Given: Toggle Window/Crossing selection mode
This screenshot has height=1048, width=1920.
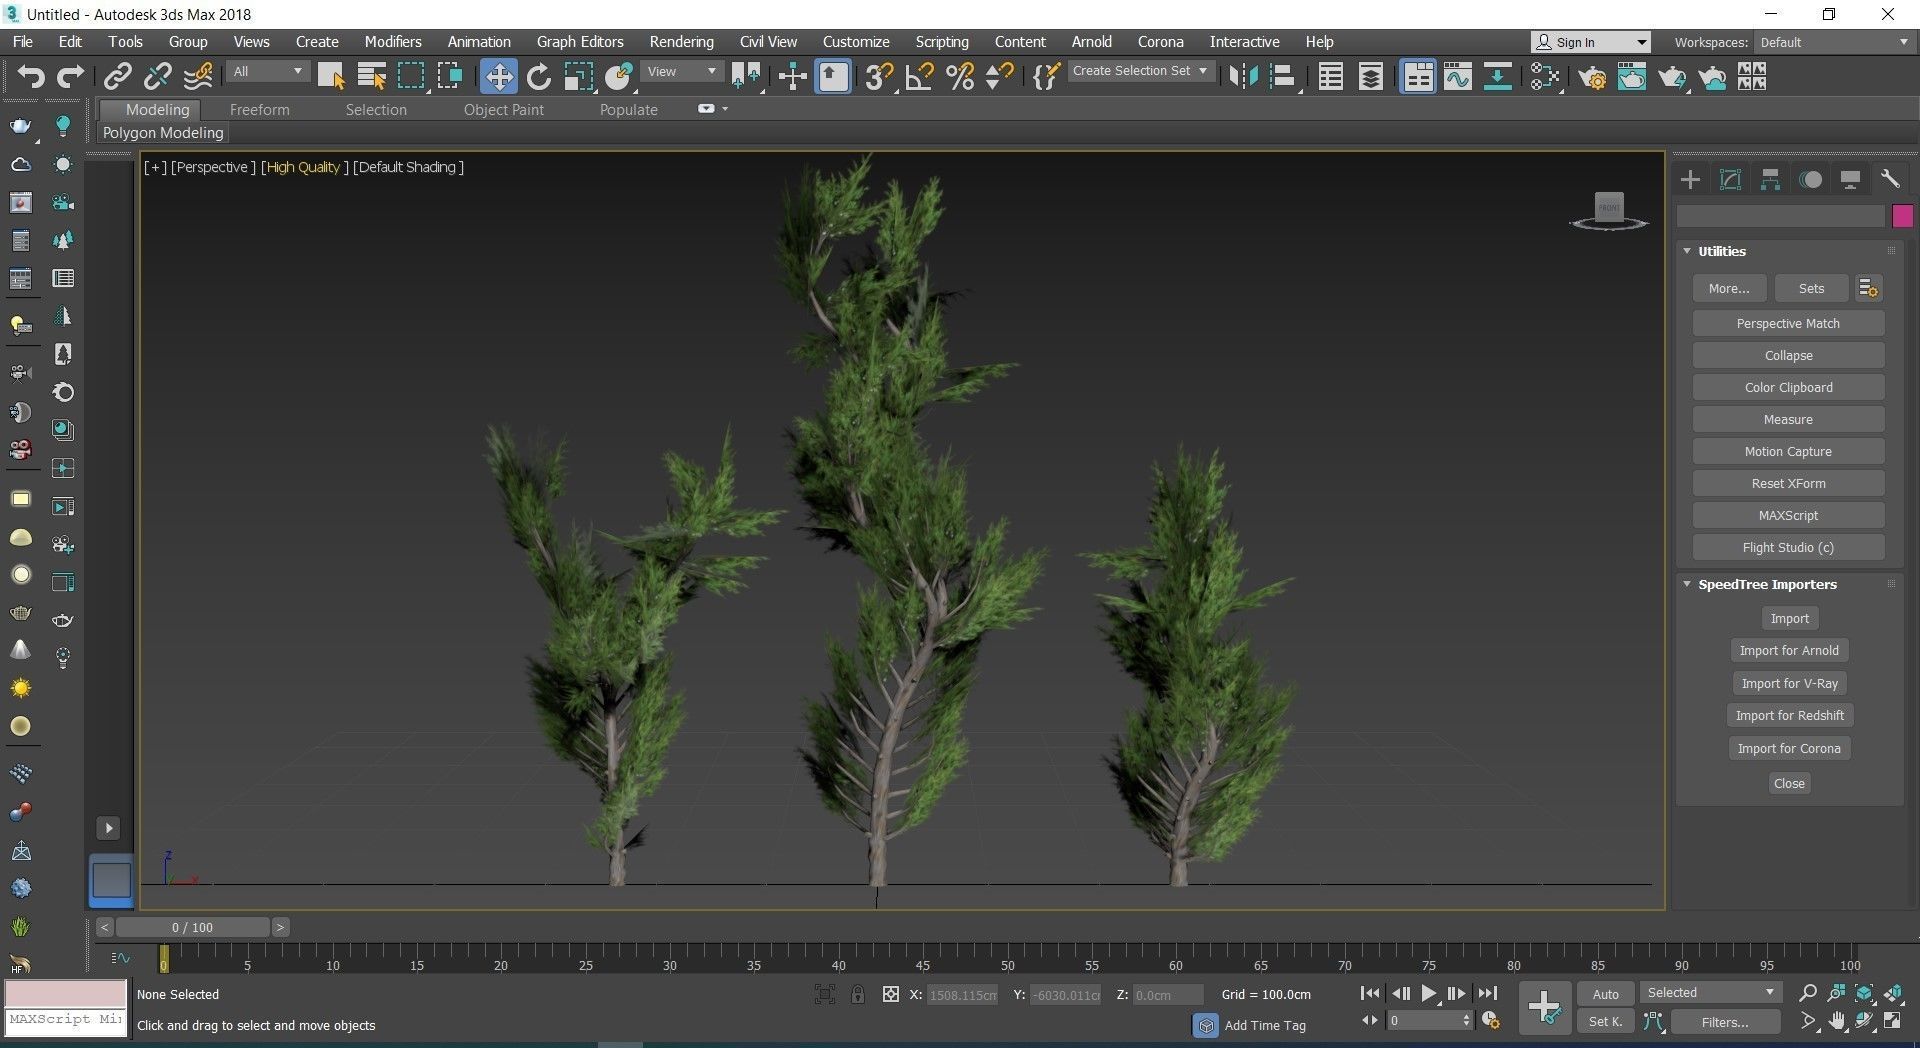Looking at the screenshot, I should [x=450, y=77].
